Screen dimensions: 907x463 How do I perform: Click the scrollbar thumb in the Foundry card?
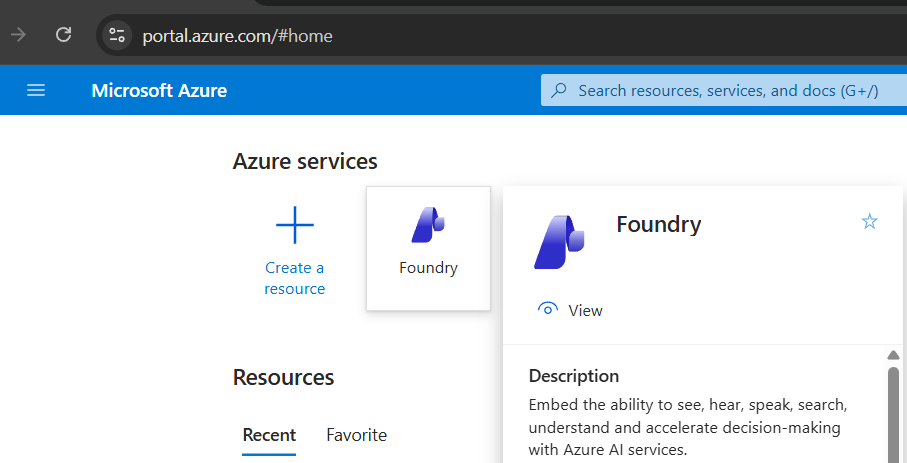(893, 410)
